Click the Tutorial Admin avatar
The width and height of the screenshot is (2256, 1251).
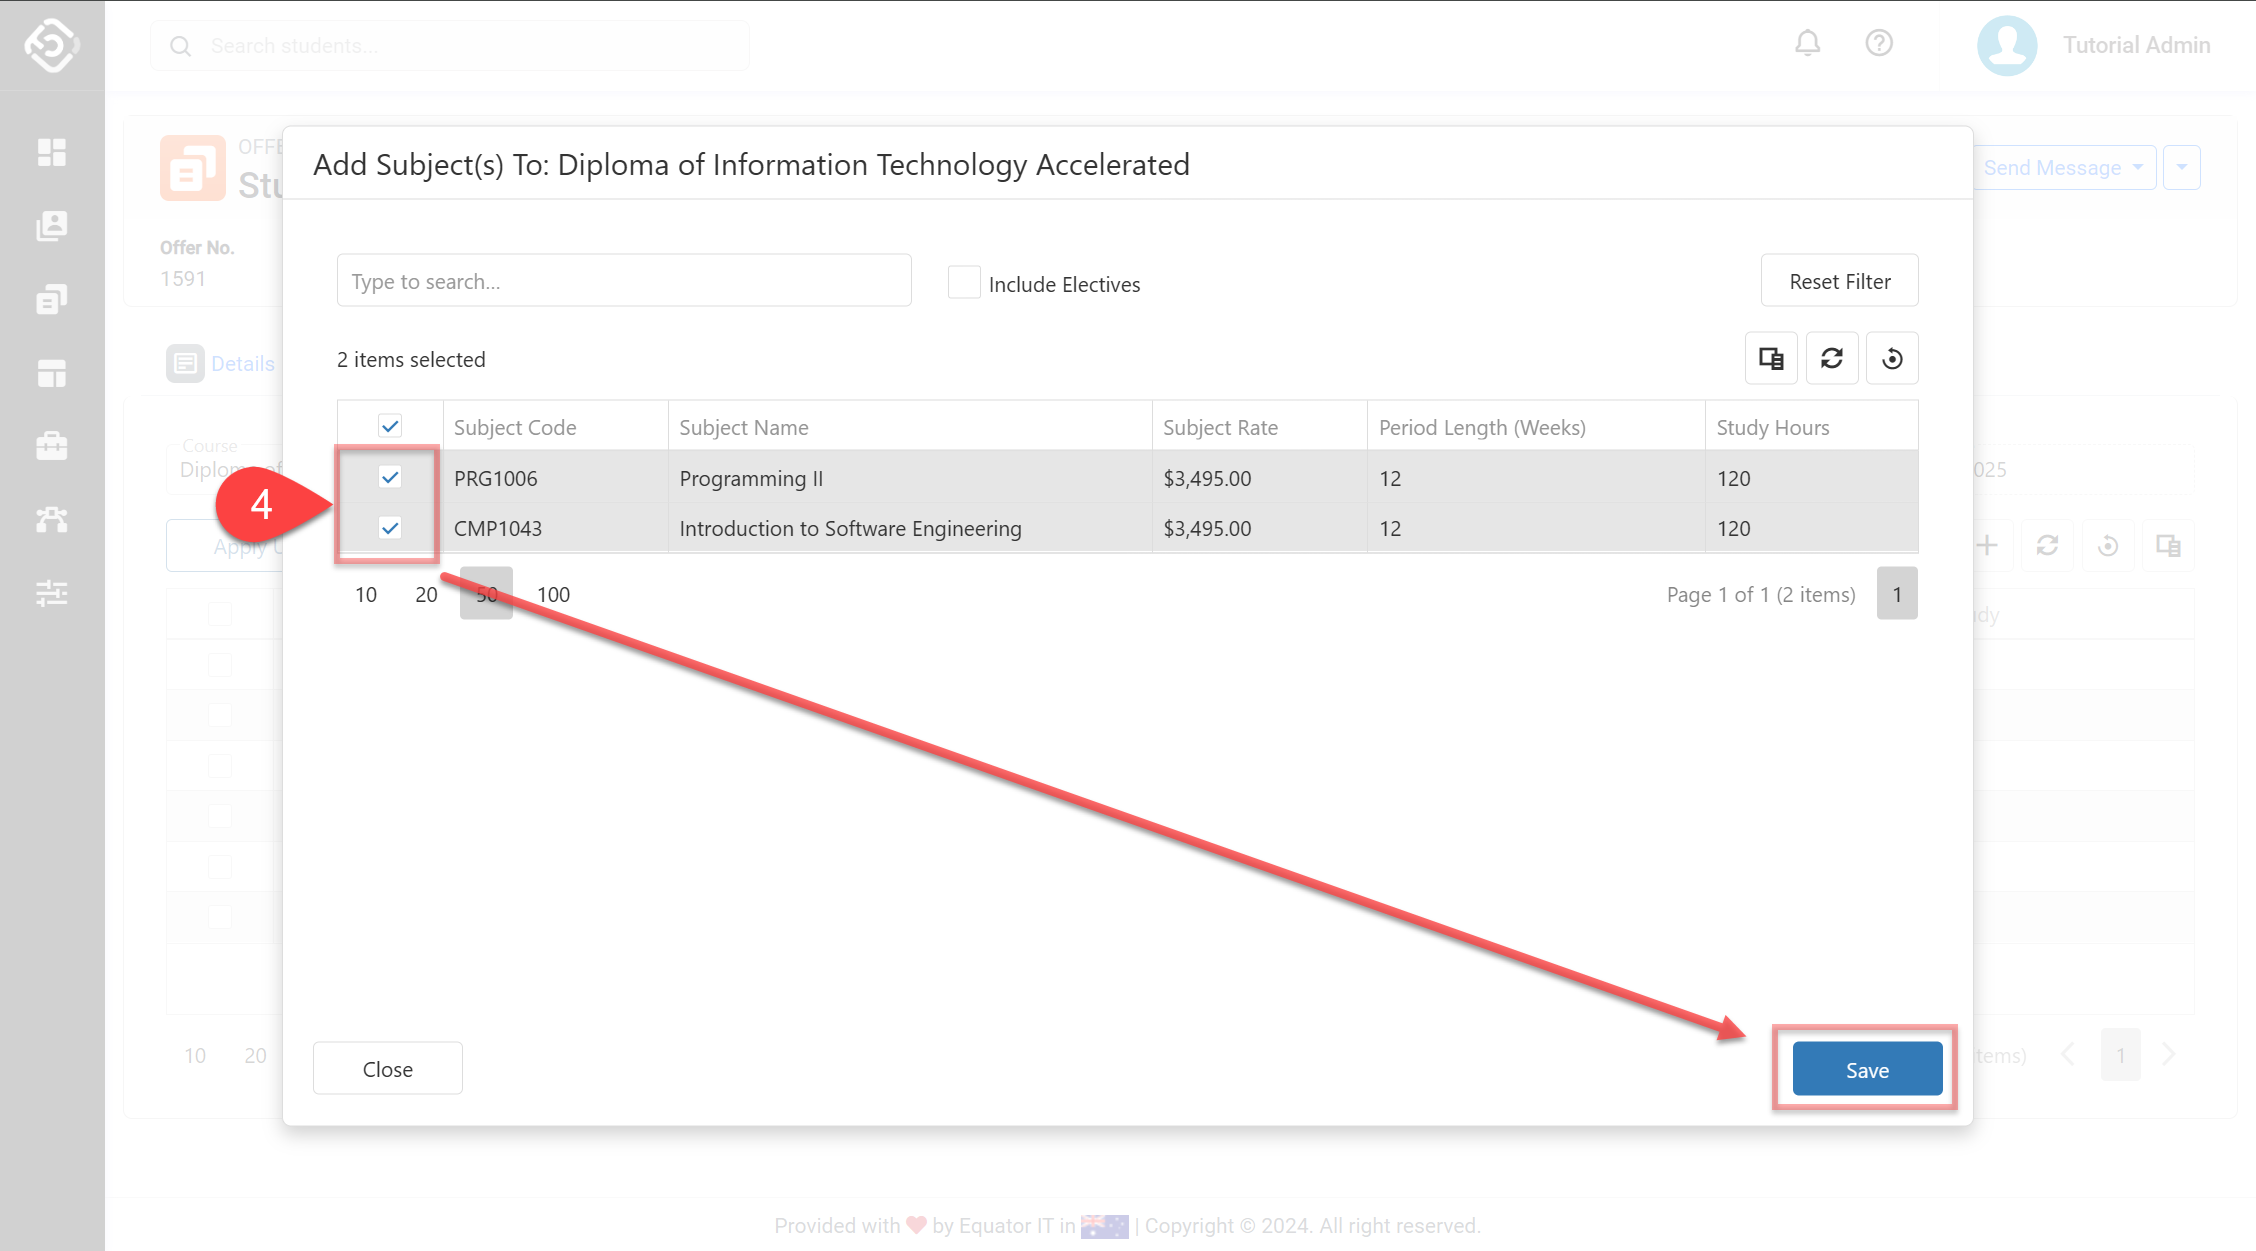coord(2007,46)
